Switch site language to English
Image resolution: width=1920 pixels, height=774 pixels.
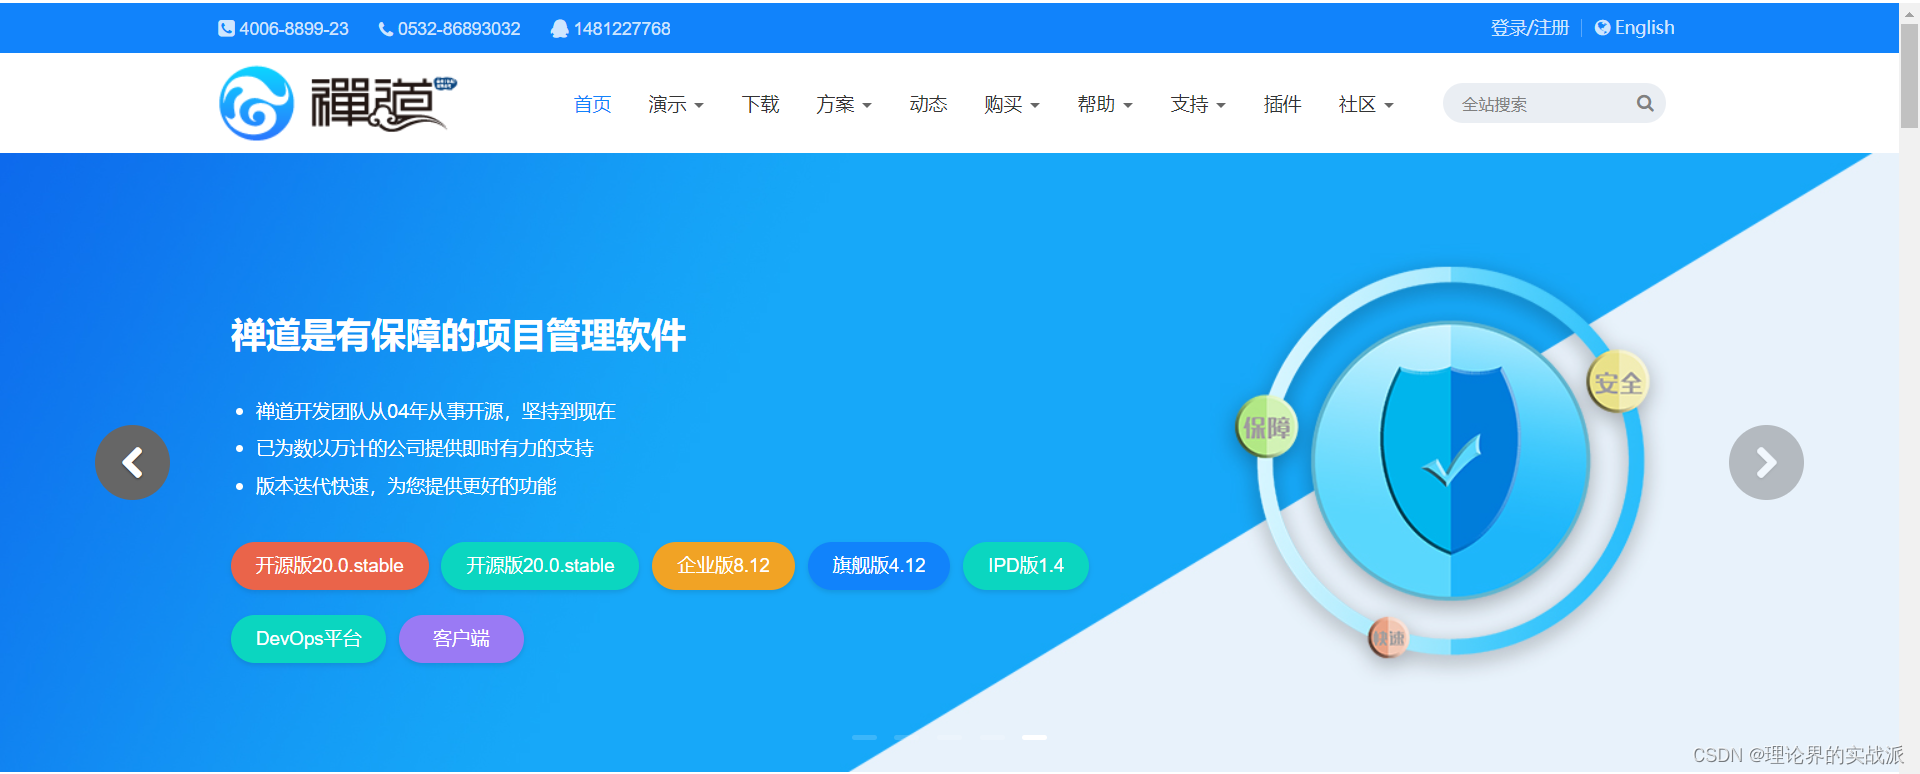1644,28
